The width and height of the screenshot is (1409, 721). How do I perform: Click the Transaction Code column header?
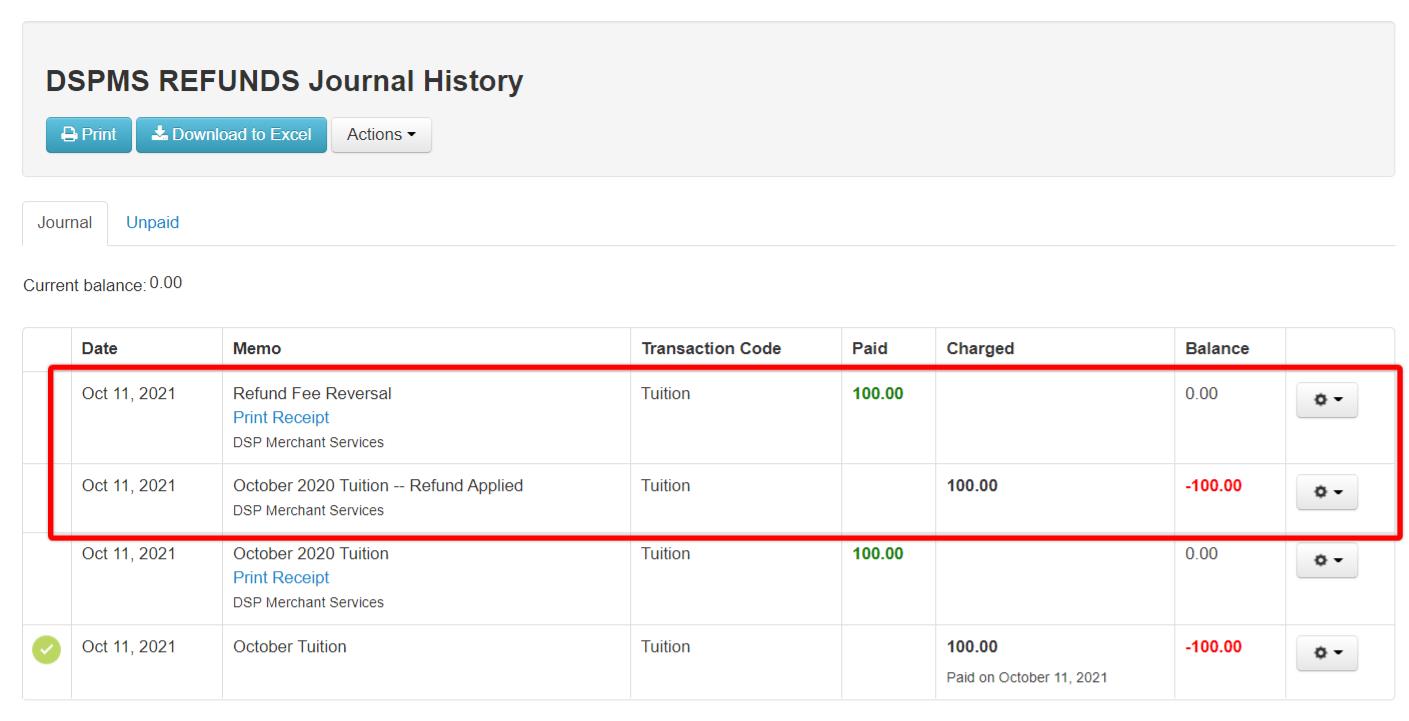pos(711,348)
